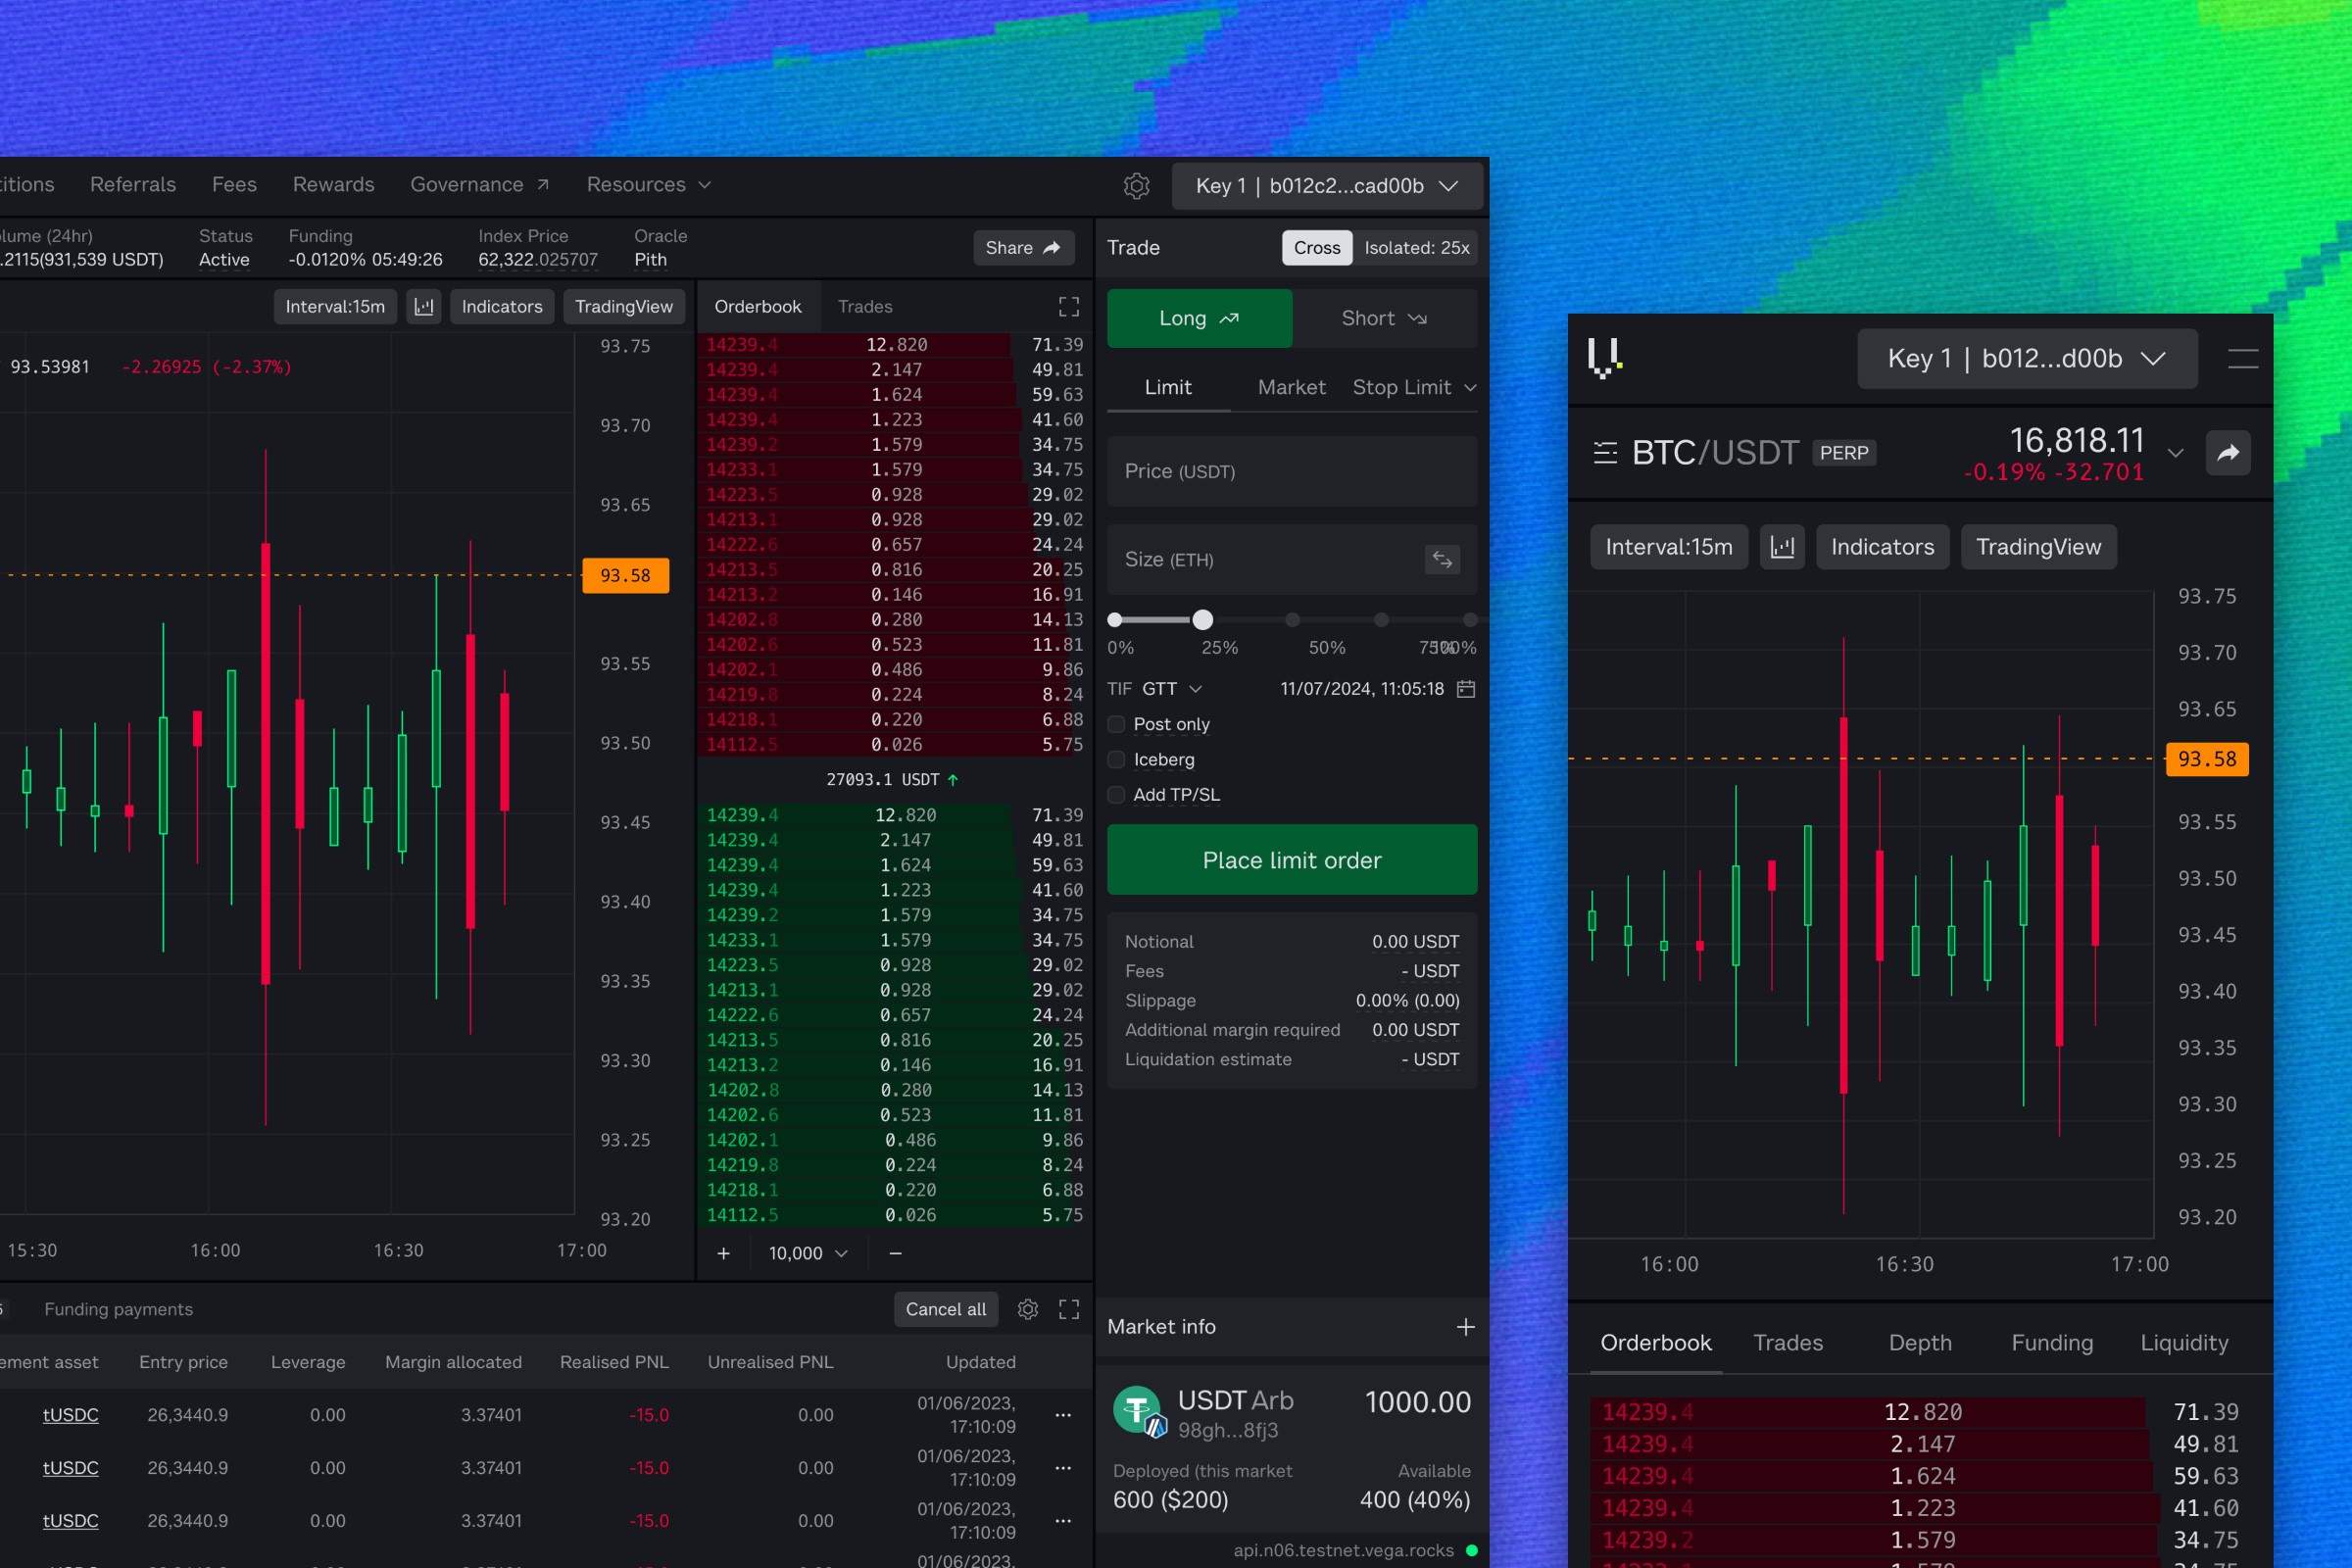2352x1568 pixels.
Task: Enable Add TP/SL option
Action: [1117, 795]
